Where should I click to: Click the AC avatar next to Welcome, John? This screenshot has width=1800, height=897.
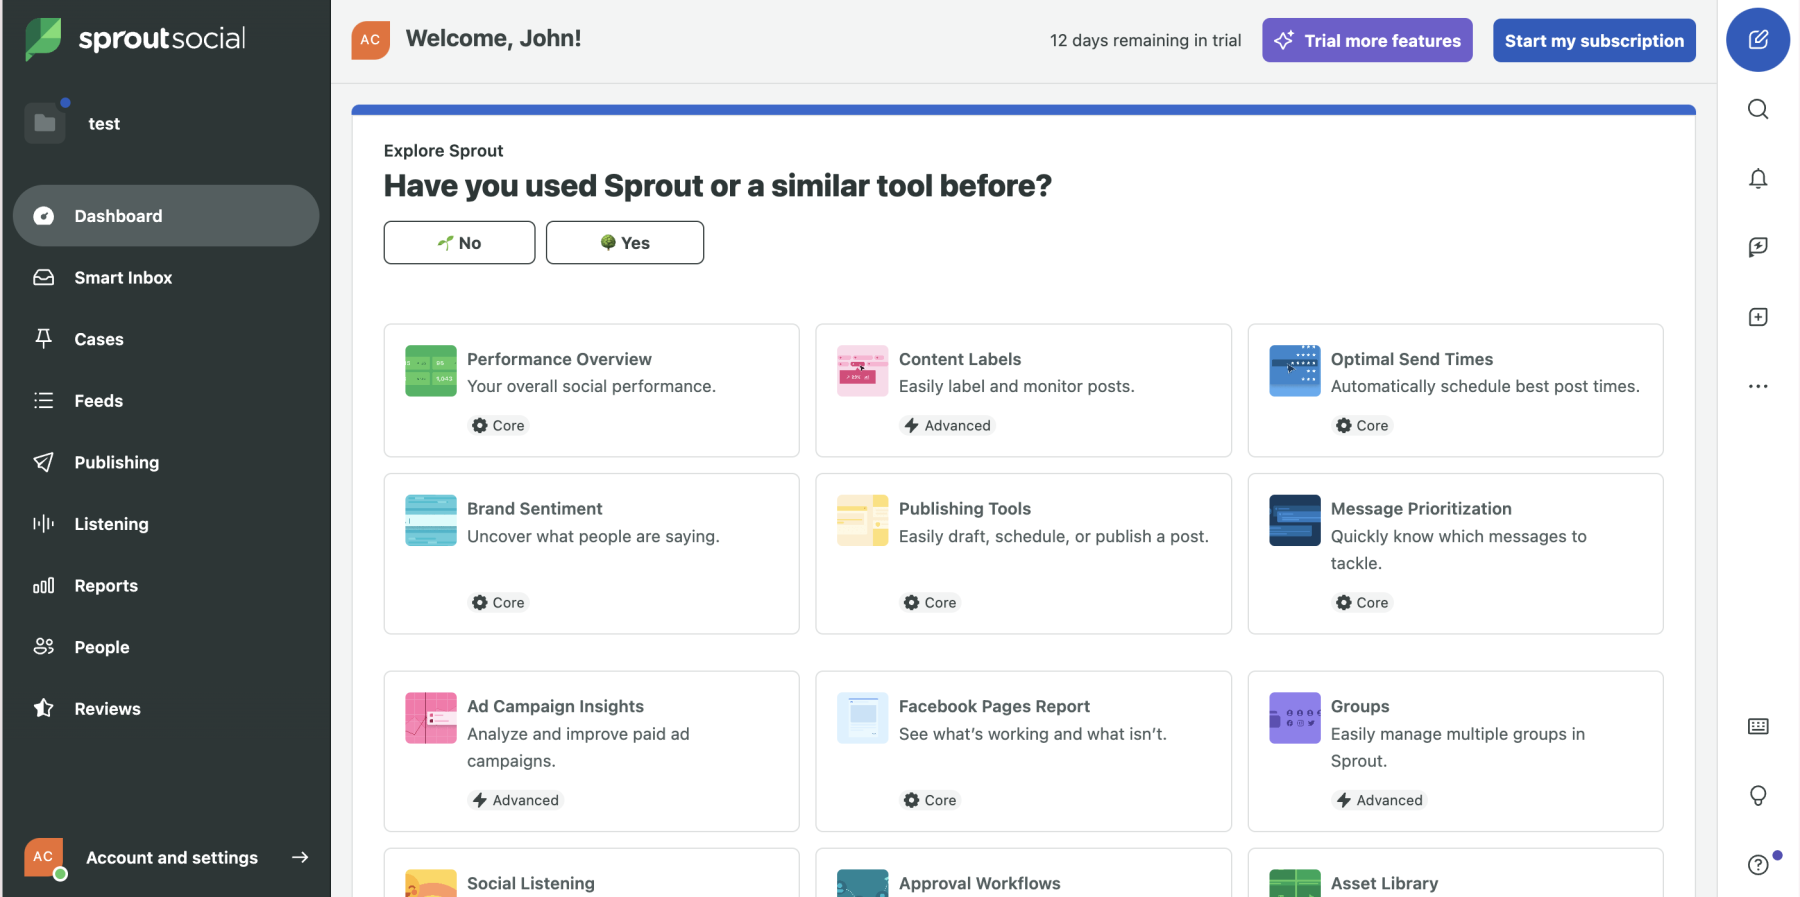coord(371,40)
